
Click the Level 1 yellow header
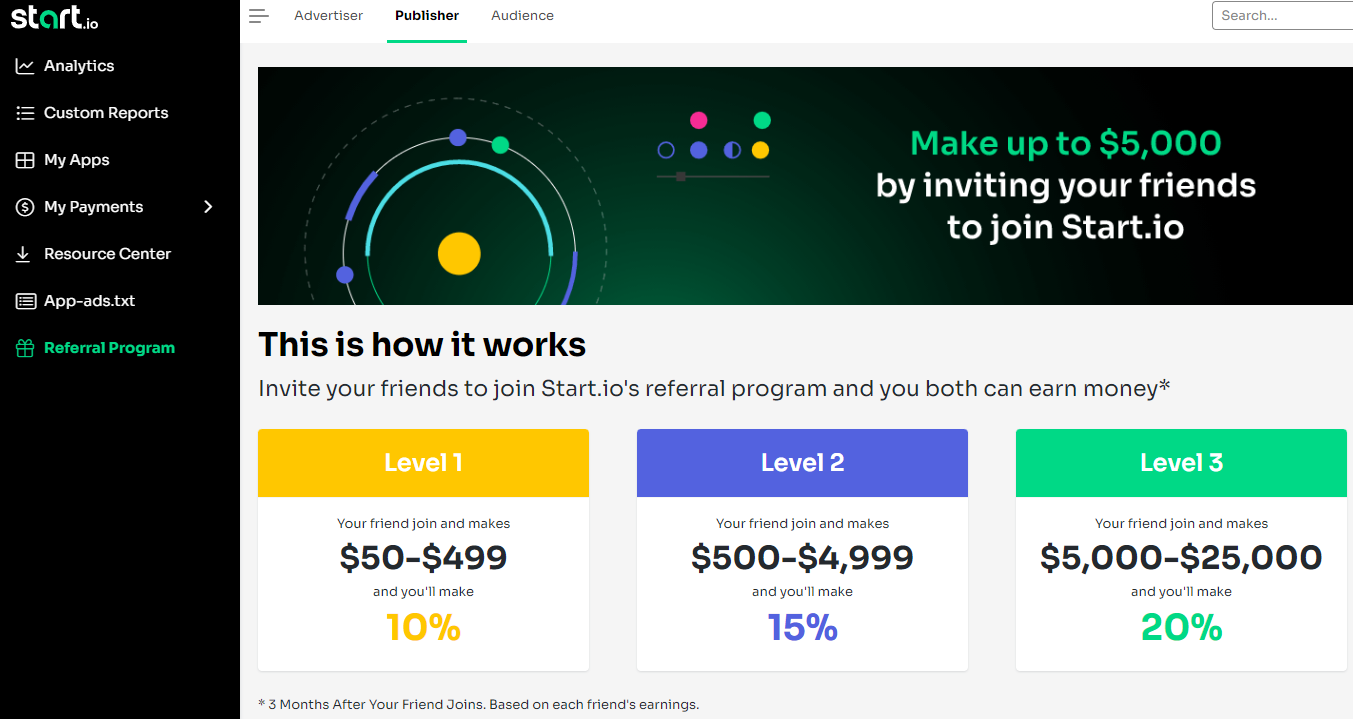423,463
